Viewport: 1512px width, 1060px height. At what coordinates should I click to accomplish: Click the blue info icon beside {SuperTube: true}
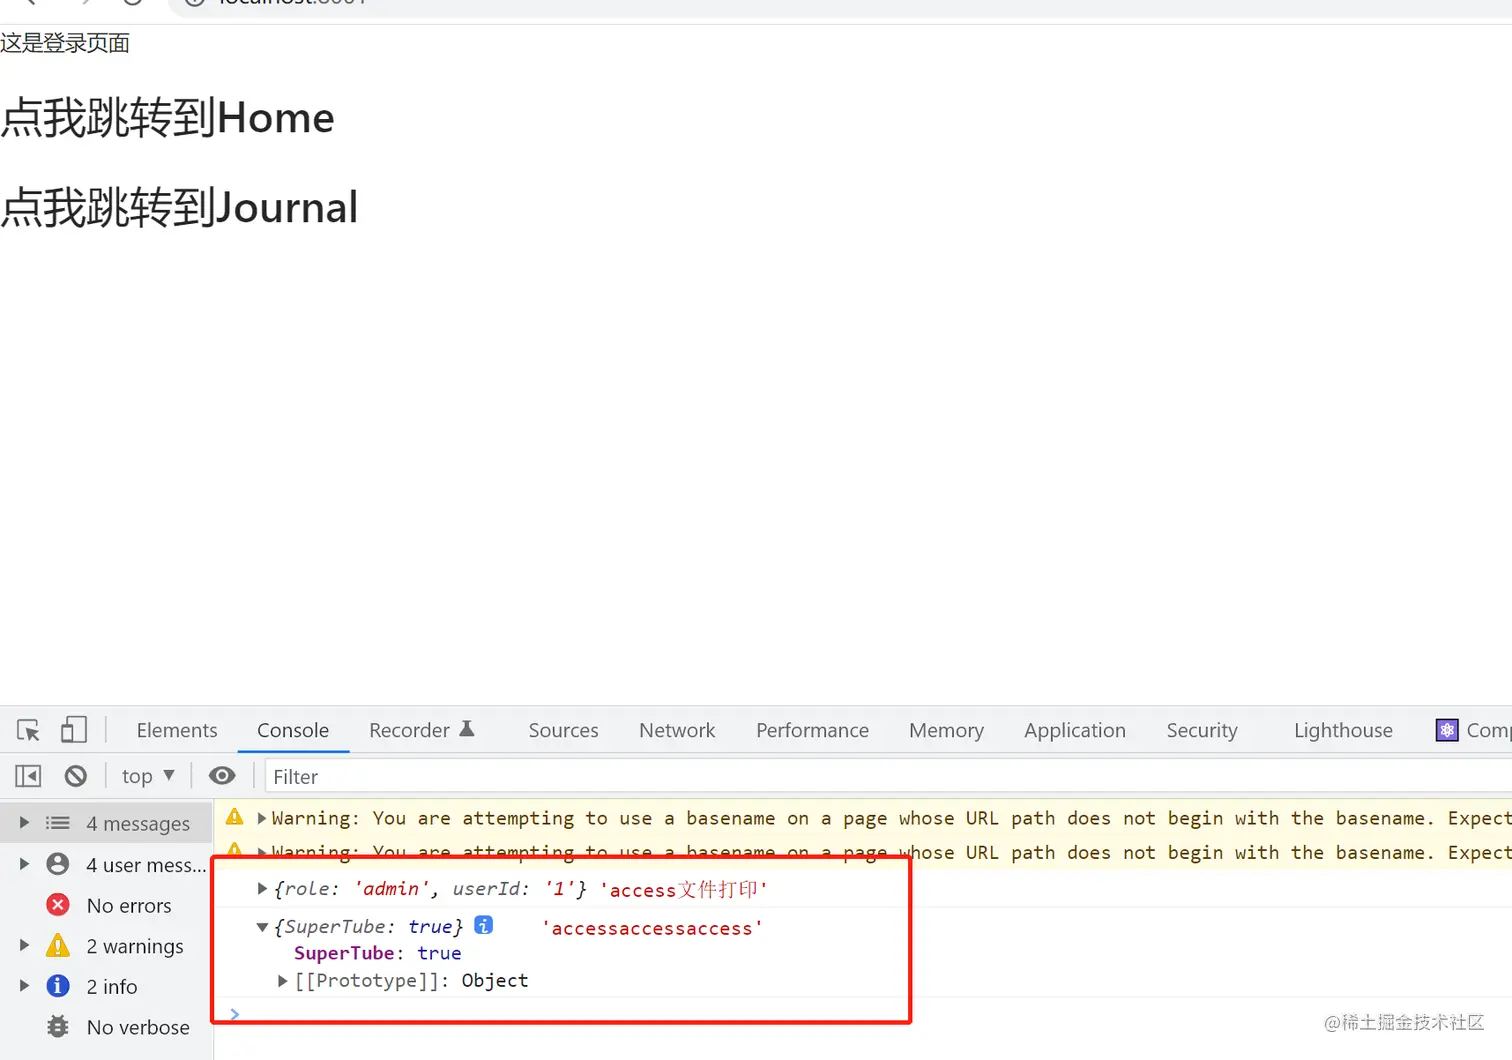tap(484, 925)
